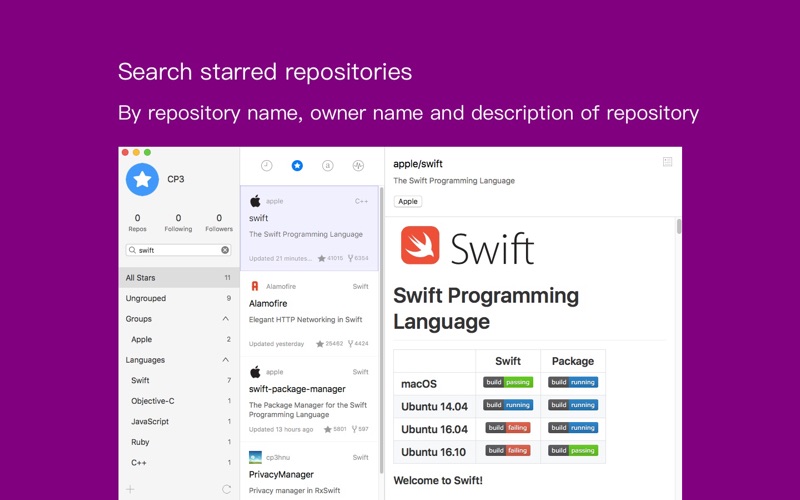The image size is (800, 500).
Task: Click 'Privacy manager in RxSwift' text
Action: pyautogui.click(x=294, y=490)
